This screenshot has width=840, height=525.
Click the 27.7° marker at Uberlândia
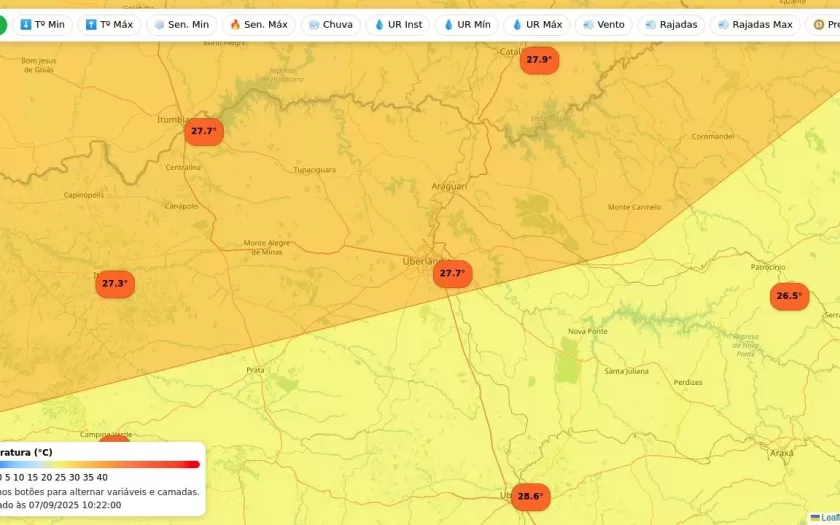(x=452, y=273)
